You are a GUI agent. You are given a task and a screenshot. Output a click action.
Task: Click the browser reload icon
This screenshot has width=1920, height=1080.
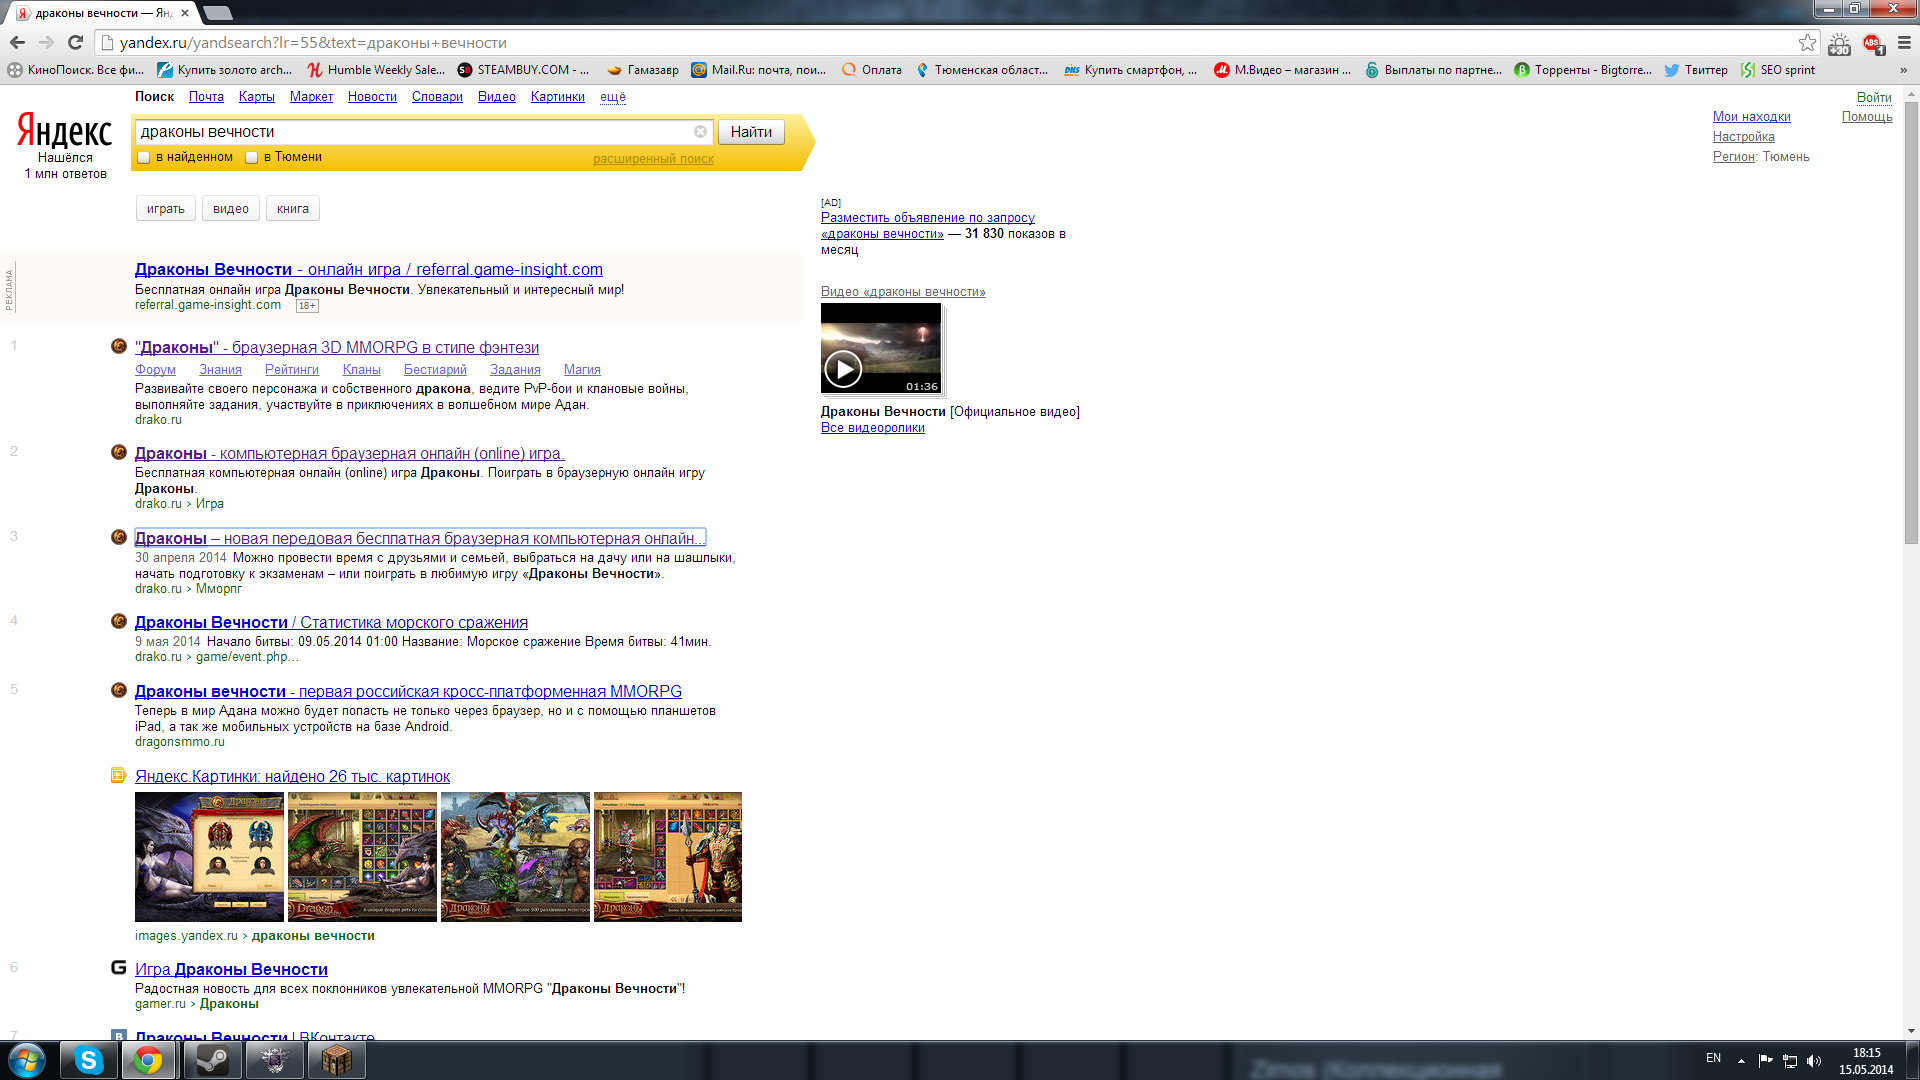[x=75, y=42]
